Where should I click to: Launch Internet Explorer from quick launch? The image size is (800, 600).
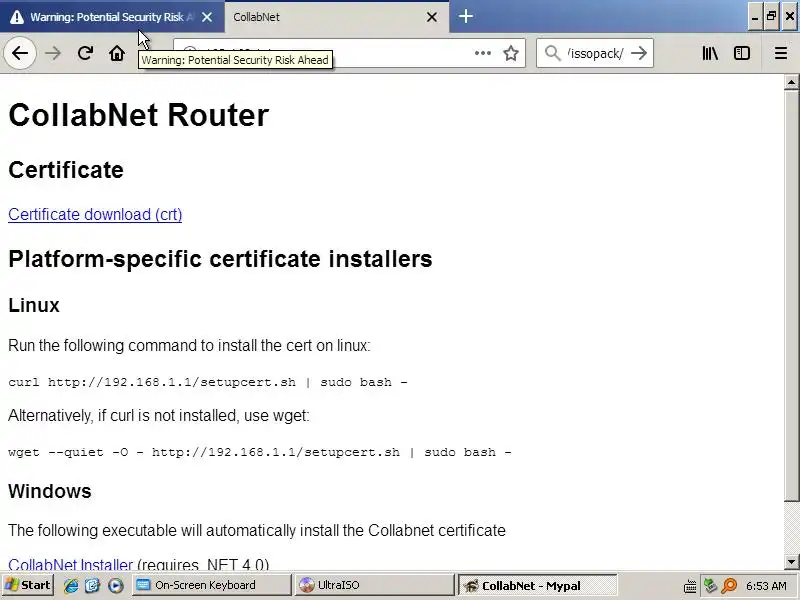[71, 585]
